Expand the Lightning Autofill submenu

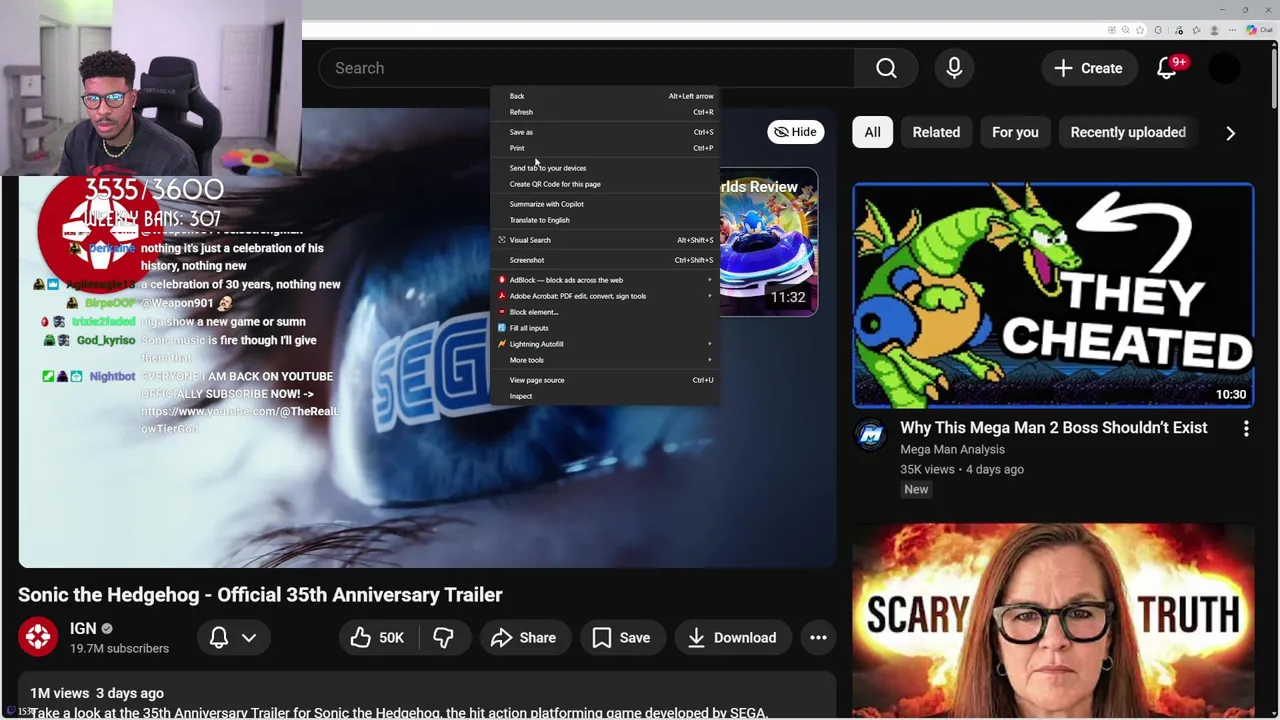pyautogui.click(x=605, y=344)
